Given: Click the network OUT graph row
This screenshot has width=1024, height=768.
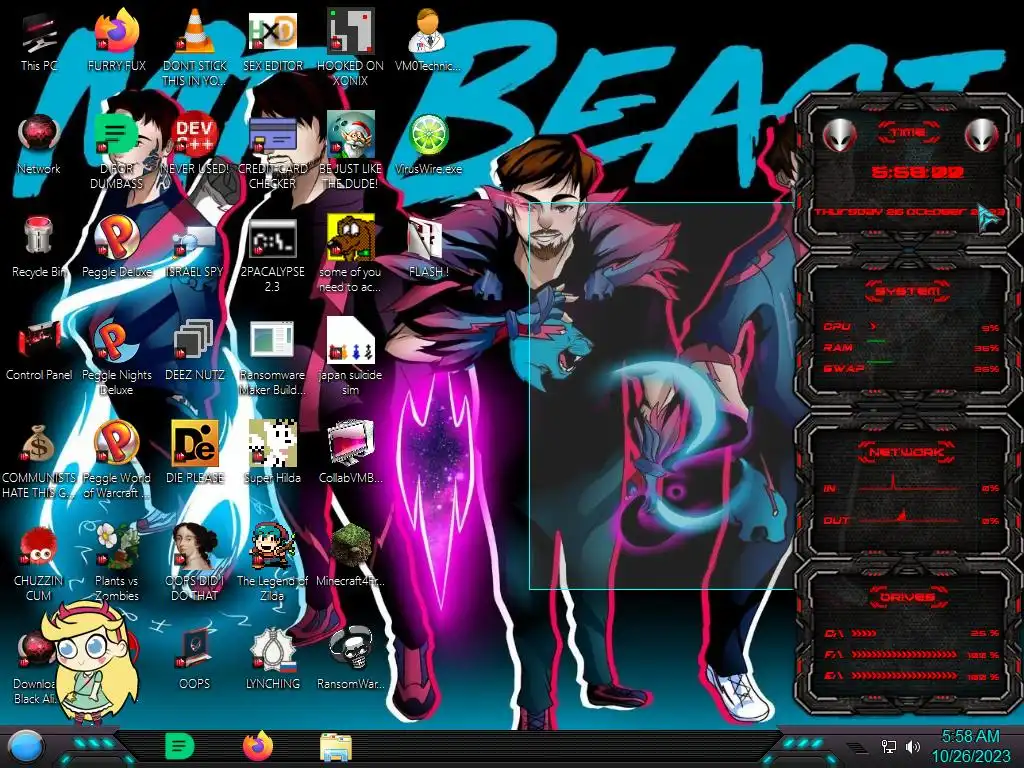Looking at the screenshot, I should click(x=911, y=518).
